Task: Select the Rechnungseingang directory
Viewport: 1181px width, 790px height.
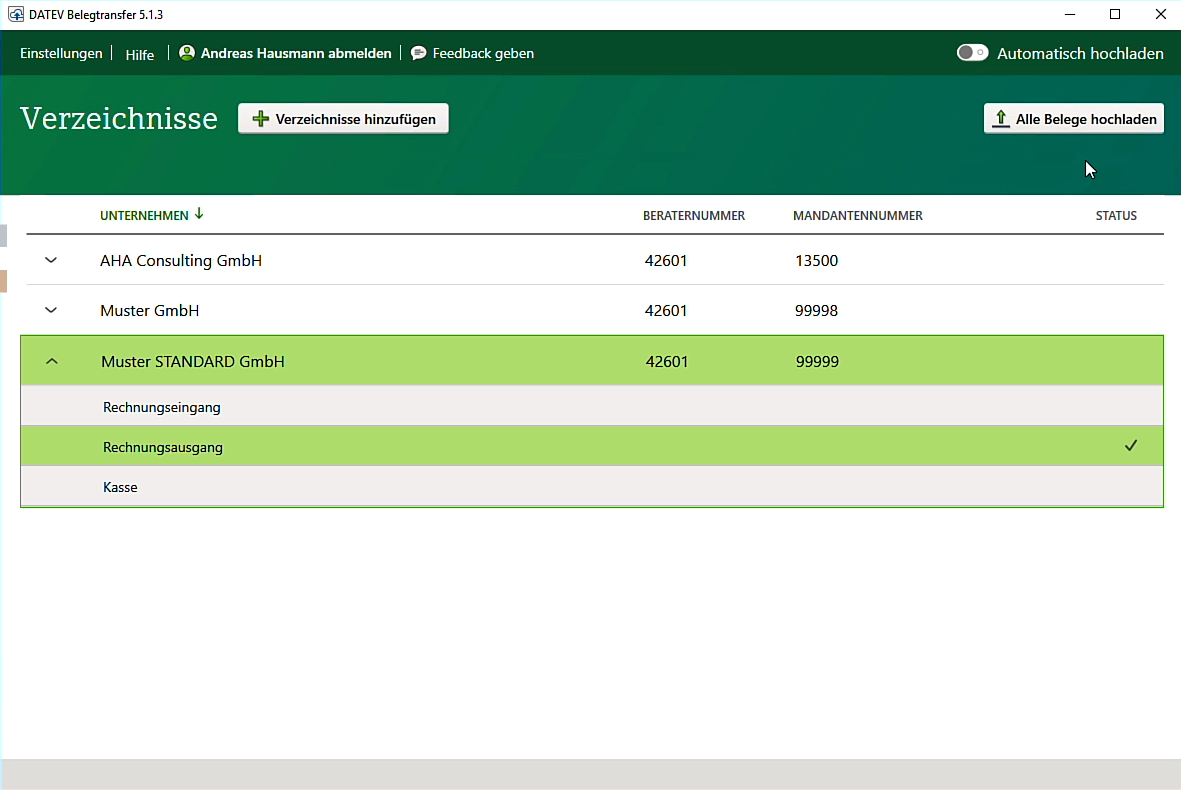Action: 592,407
